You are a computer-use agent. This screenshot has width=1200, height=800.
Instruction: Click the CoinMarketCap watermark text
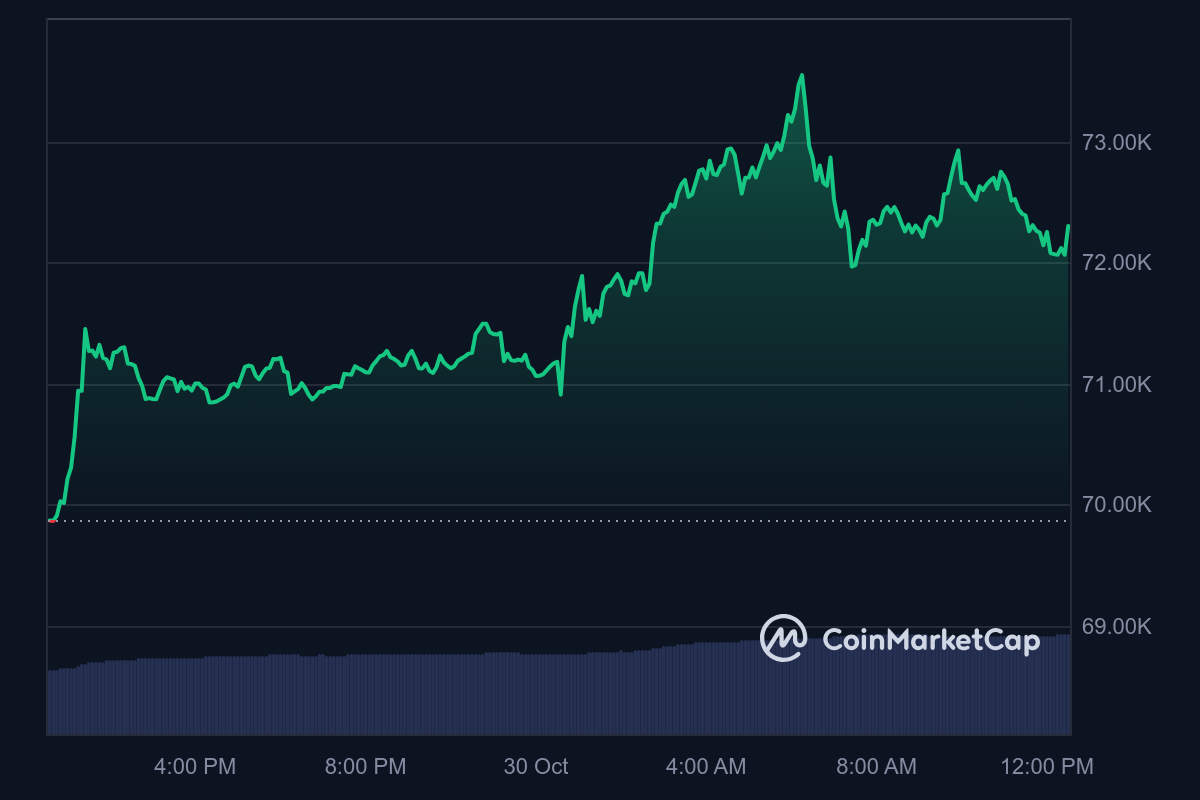tap(931, 640)
